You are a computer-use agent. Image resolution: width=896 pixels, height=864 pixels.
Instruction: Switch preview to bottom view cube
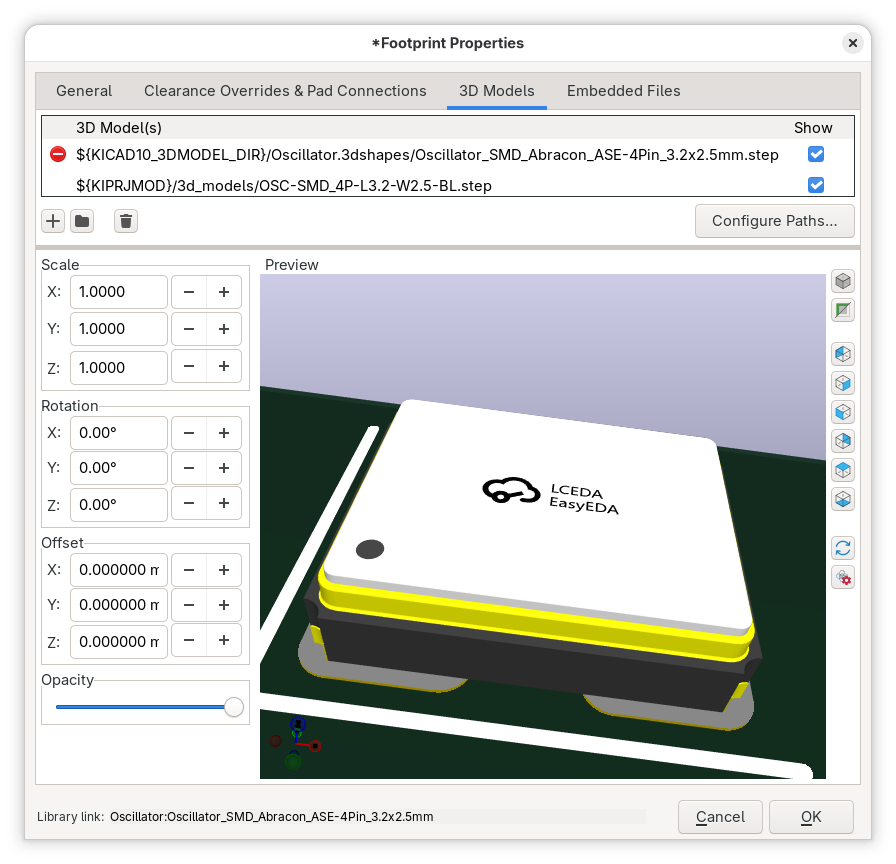click(x=843, y=499)
